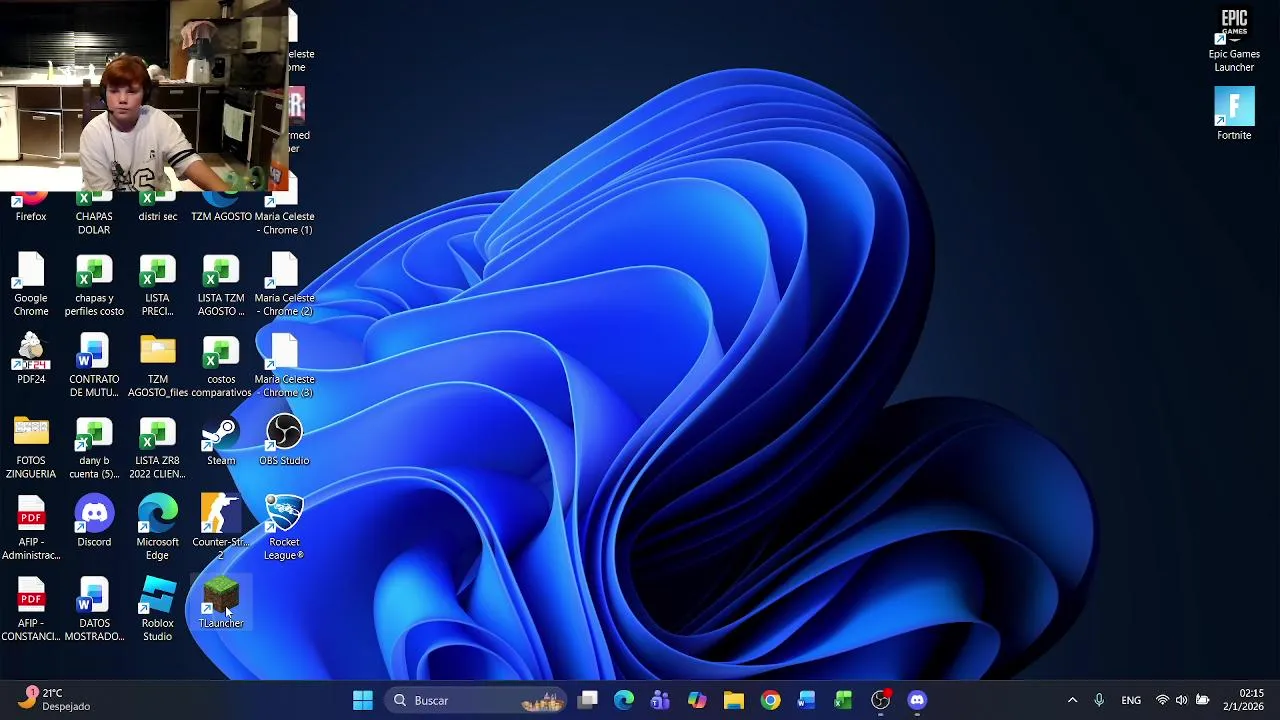
Task: Select TZM AGOSTO_files folder
Action: 157,365
